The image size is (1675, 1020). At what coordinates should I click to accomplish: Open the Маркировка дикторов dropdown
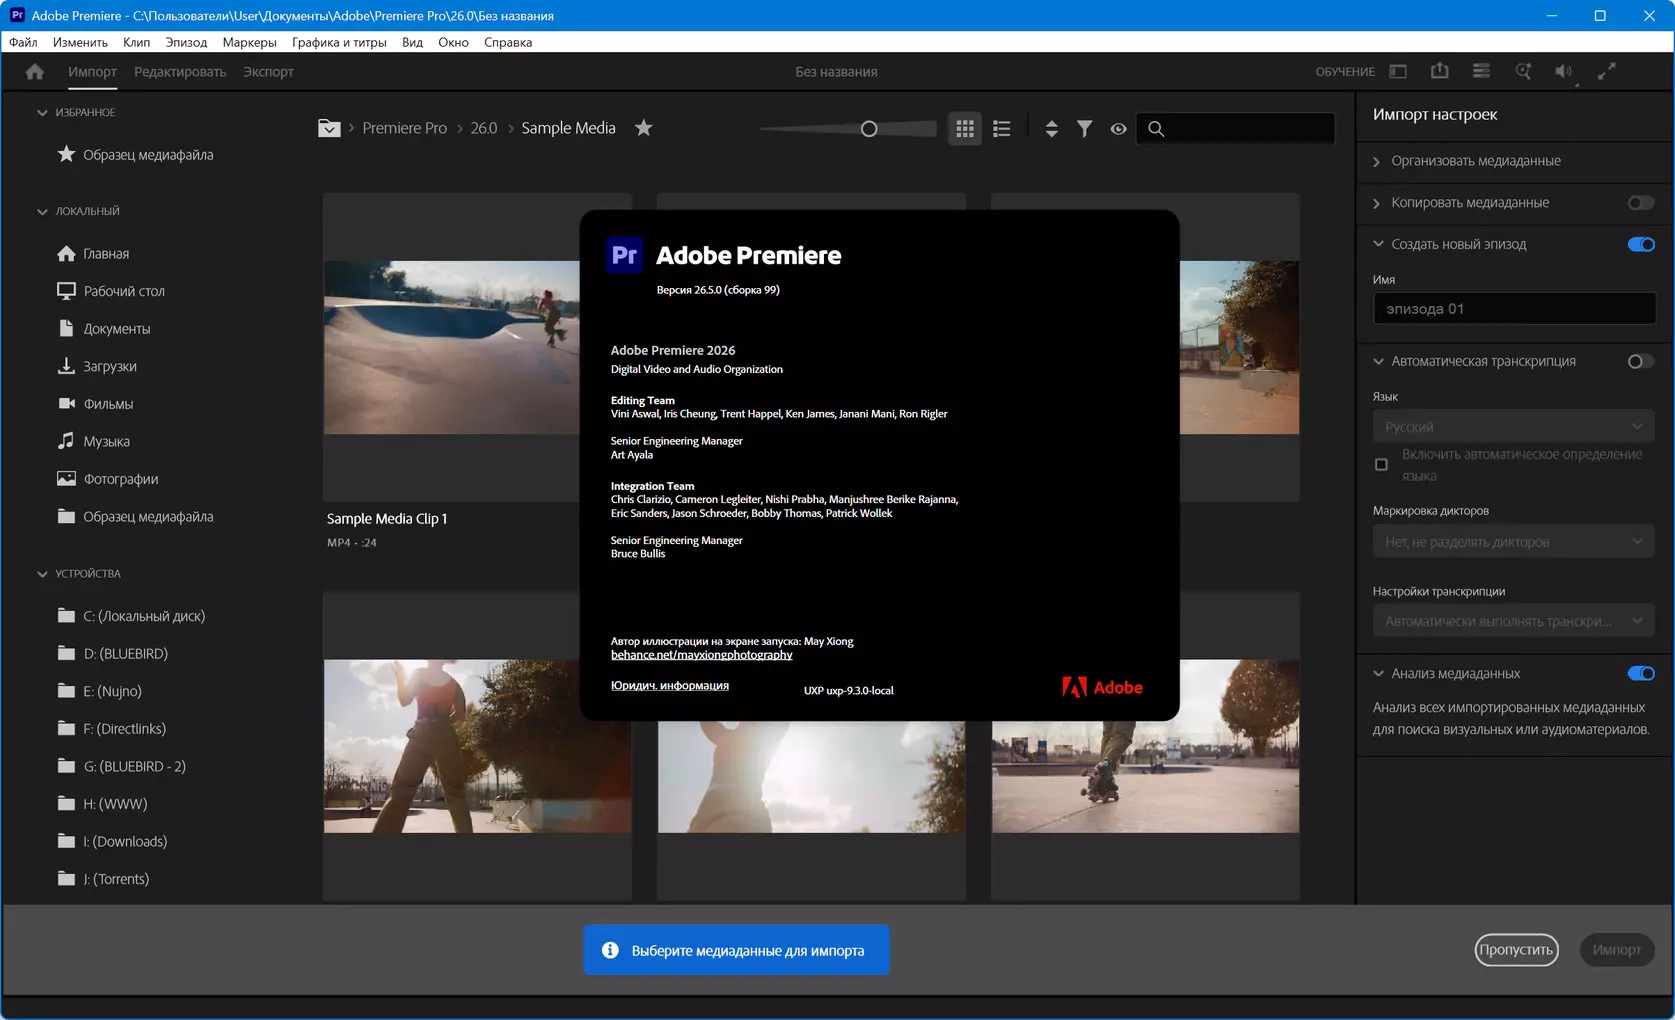pos(1513,542)
